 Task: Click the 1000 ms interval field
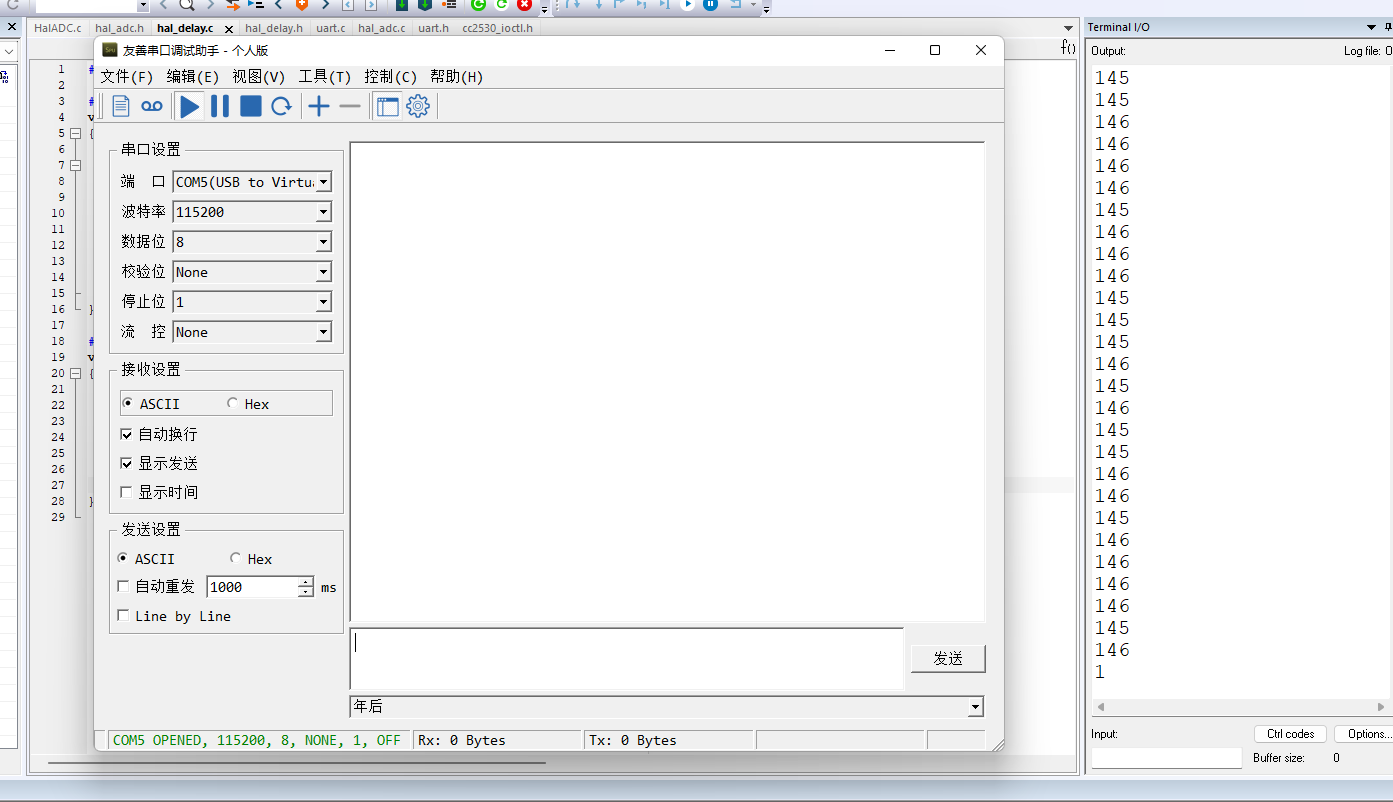[252, 587]
